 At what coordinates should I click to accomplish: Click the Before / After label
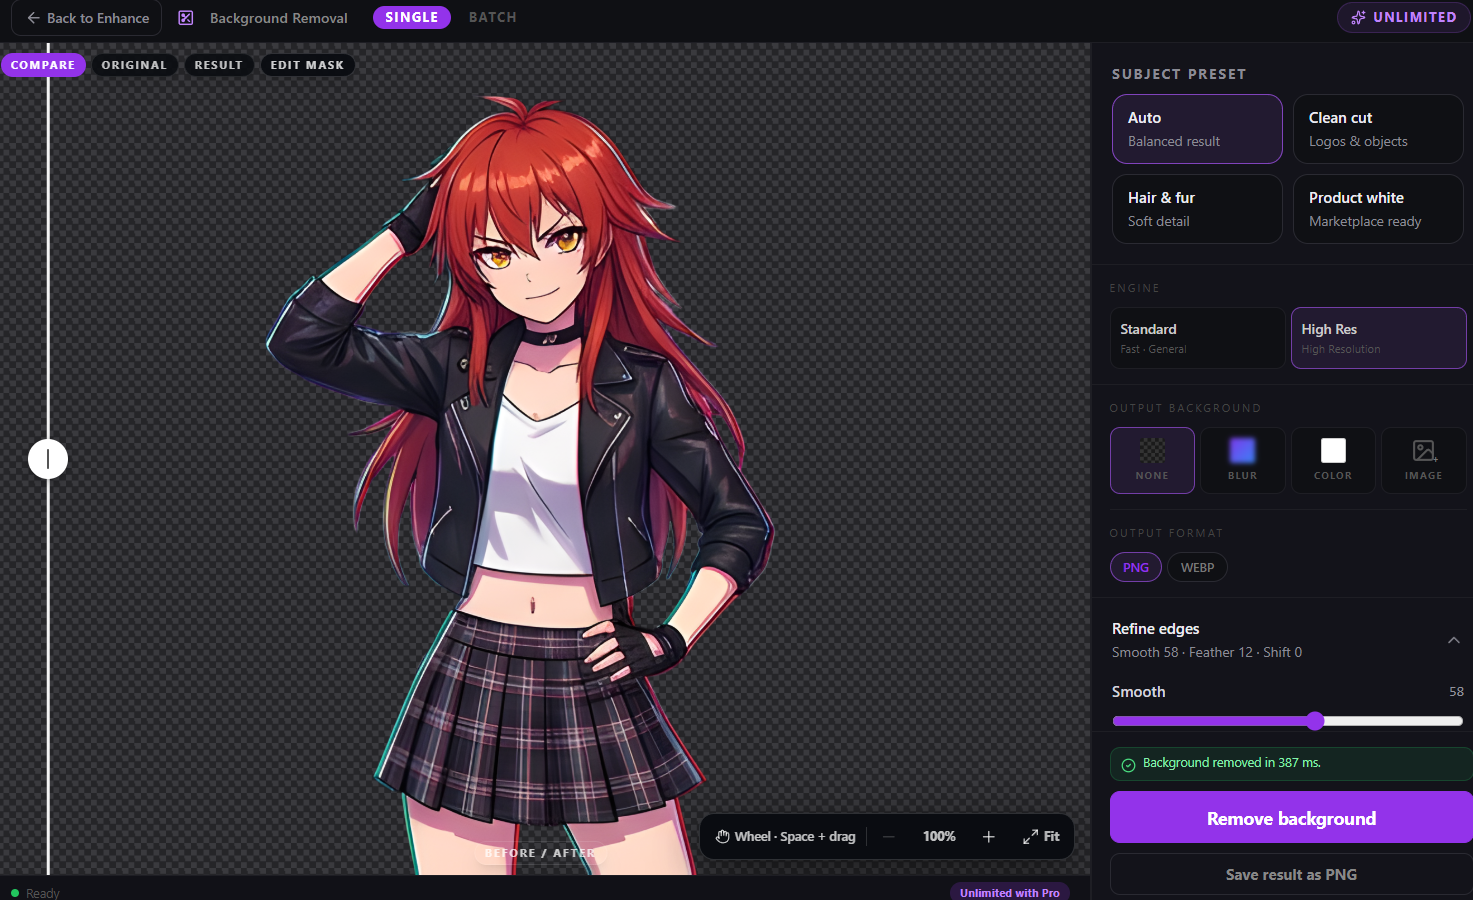540,853
